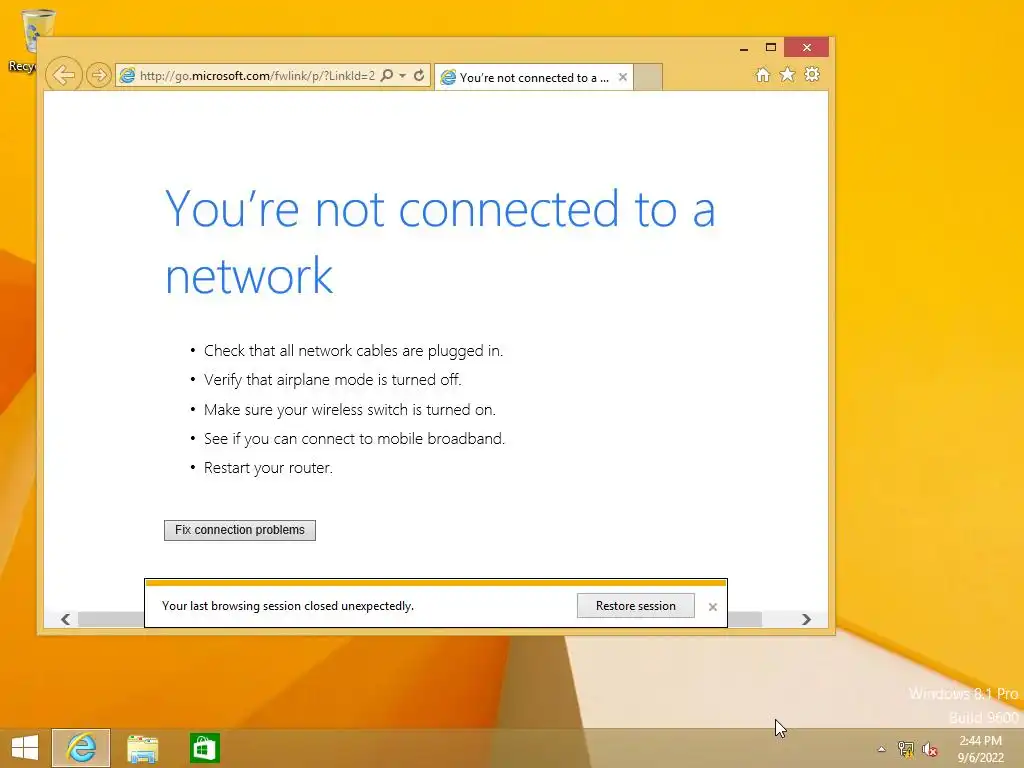Screen dimensions: 1024x768
Task: Click the Restore session button
Action: point(635,606)
